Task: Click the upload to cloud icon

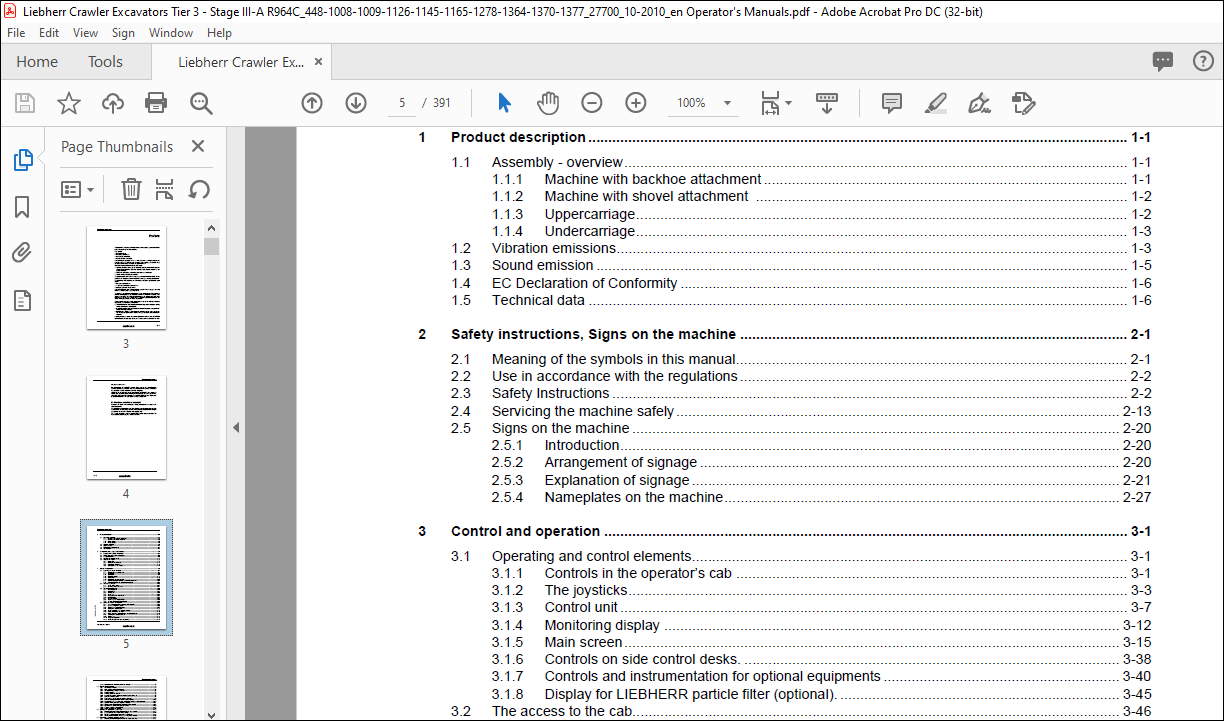Action: (x=112, y=103)
